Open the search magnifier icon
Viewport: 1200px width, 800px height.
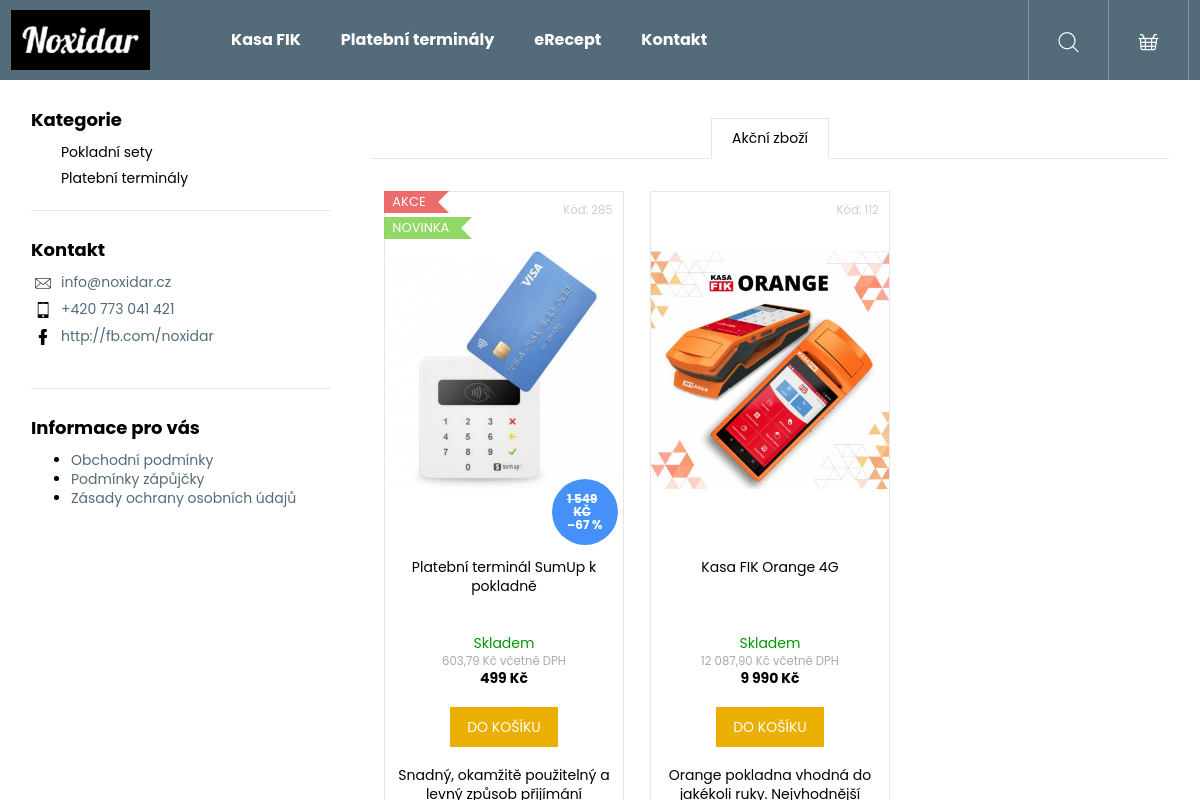[1068, 41]
